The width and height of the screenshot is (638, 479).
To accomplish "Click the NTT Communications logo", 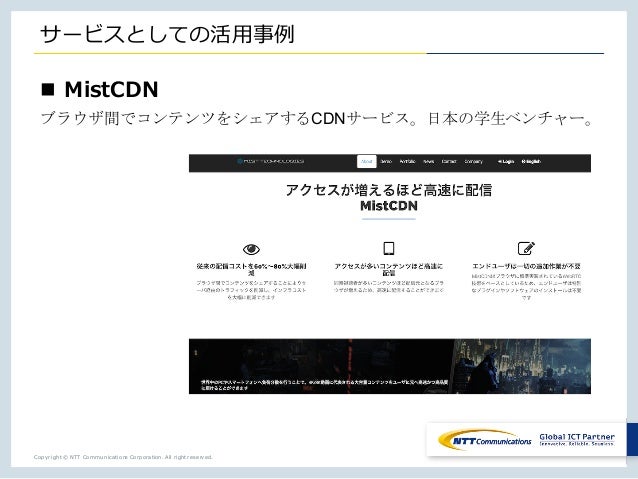I will tap(485, 440).
